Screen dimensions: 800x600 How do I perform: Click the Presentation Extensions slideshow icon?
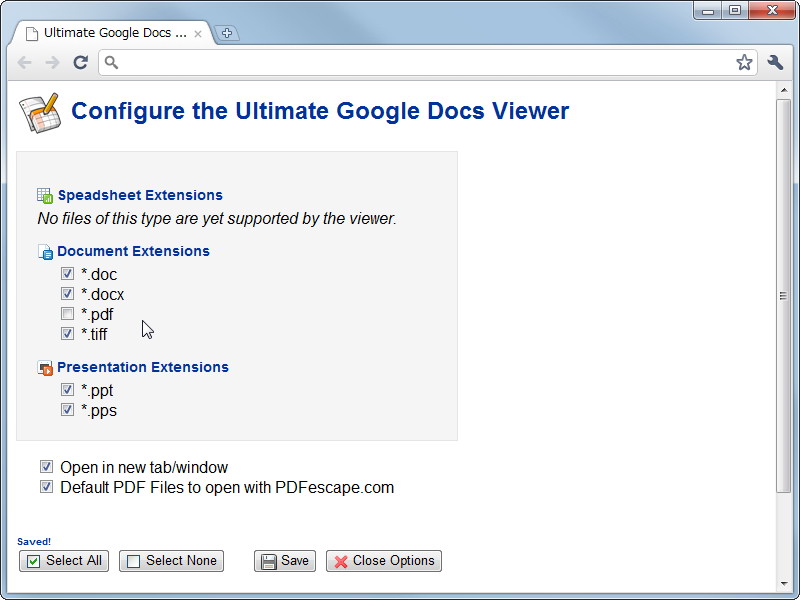44,367
